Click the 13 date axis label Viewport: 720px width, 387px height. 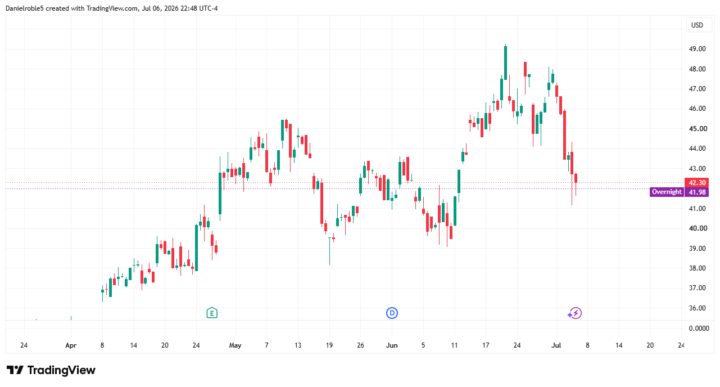coord(298,345)
